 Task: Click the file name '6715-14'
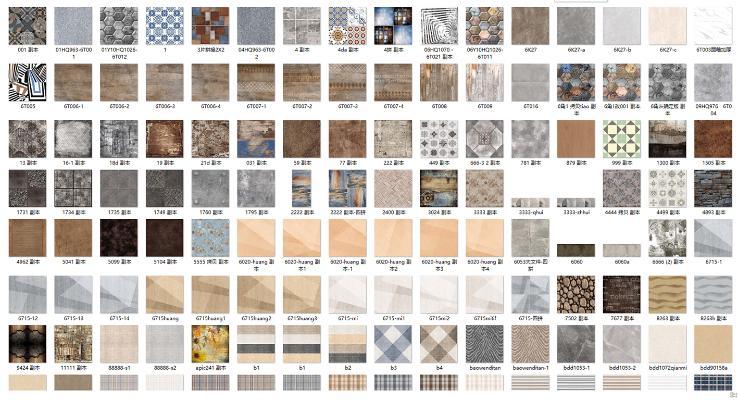point(119,319)
